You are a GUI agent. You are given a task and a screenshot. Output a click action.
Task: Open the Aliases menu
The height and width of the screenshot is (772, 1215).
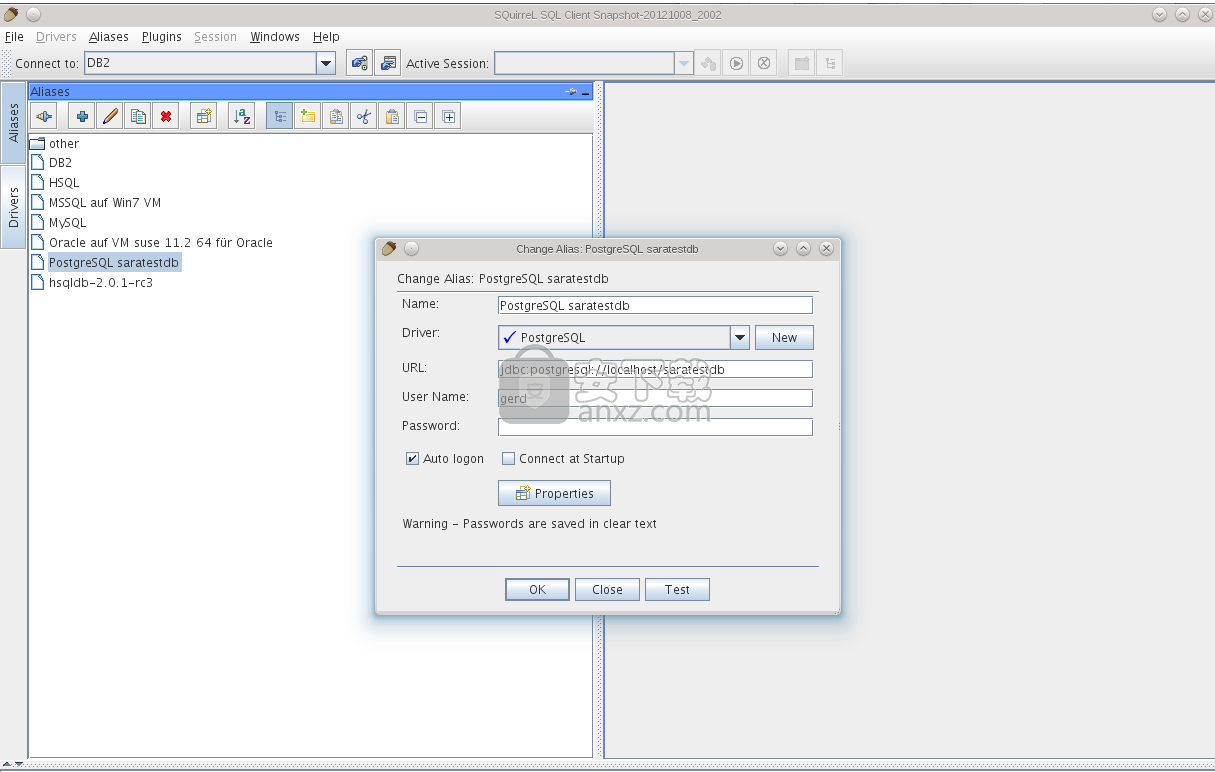coord(108,37)
